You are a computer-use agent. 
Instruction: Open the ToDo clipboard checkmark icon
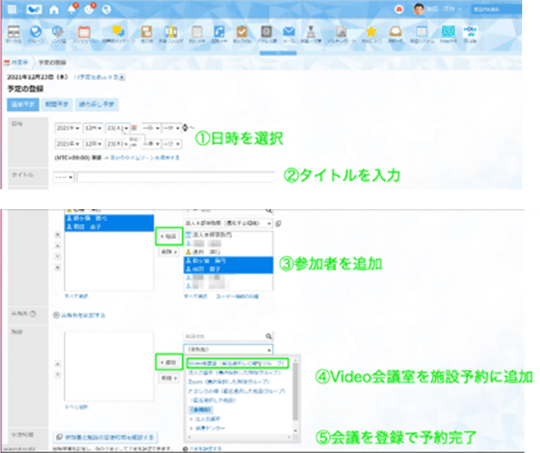(x=242, y=32)
